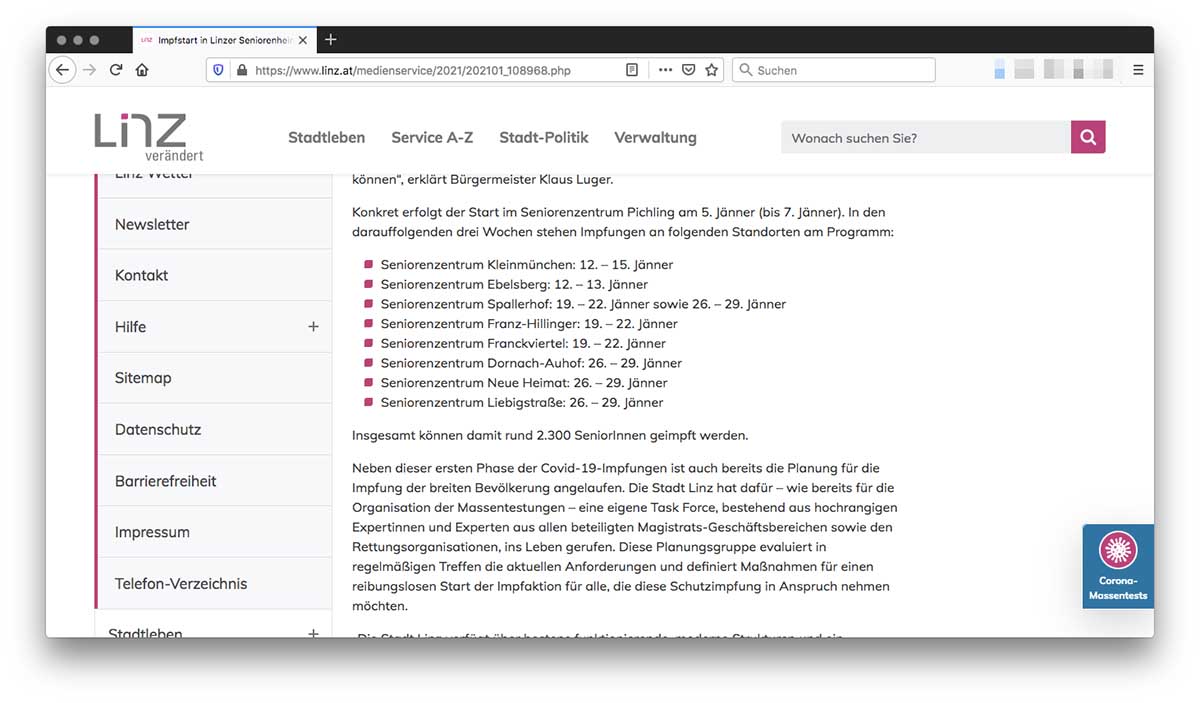This screenshot has width=1200, height=703.
Task: Go to Datenschutz page in sidebar
Action: (x=158, y=430)
